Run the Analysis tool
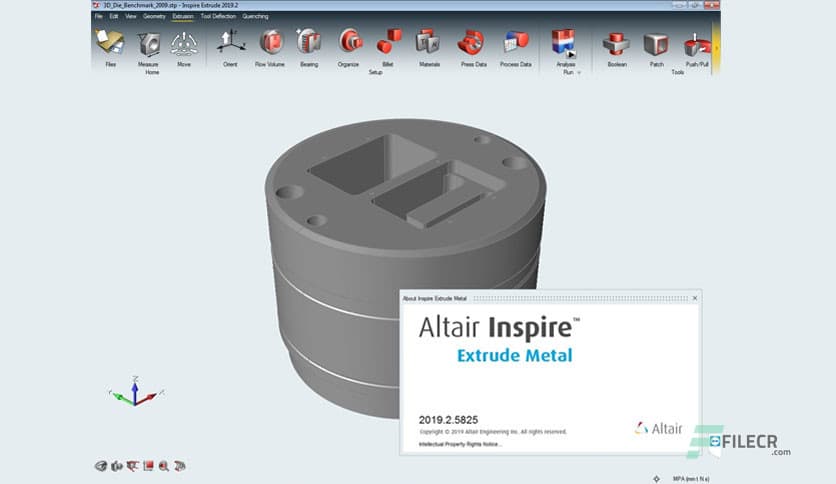The image size is (836, 484). (564, 43)
